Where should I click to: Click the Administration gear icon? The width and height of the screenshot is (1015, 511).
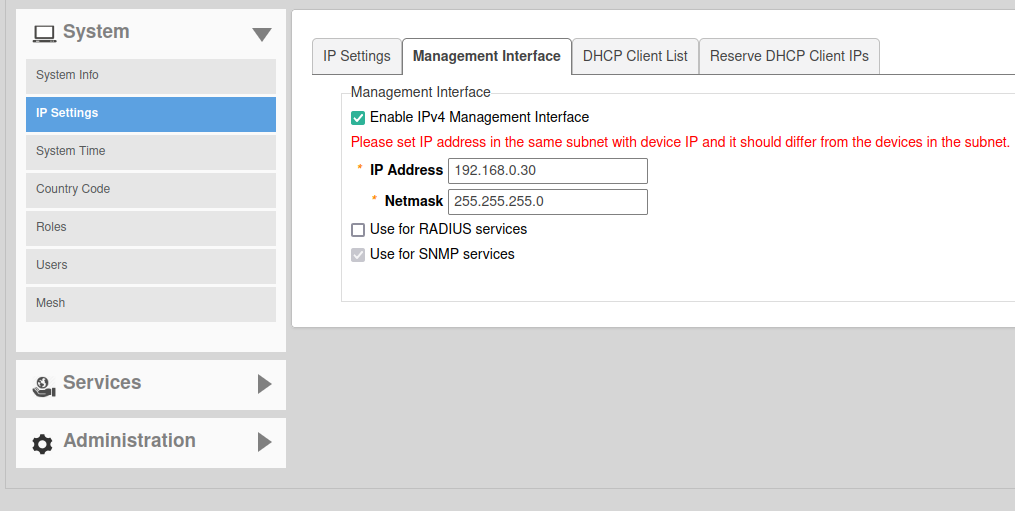(42, 444)
